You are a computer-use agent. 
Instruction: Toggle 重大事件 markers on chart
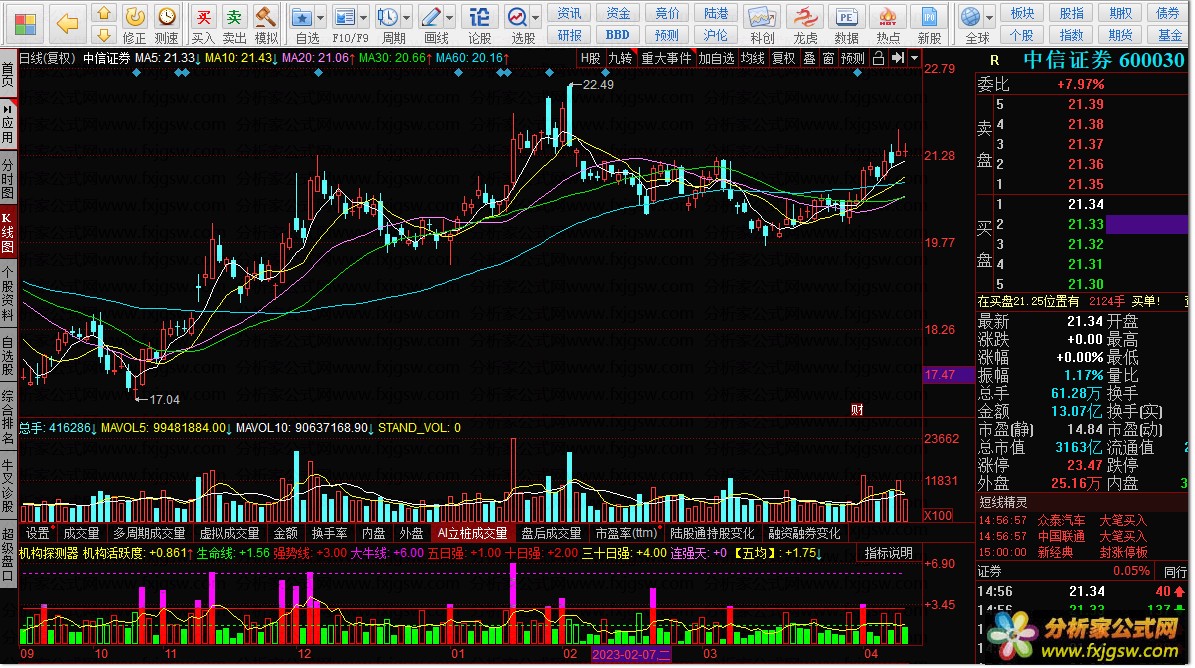(x=666, y=59)
